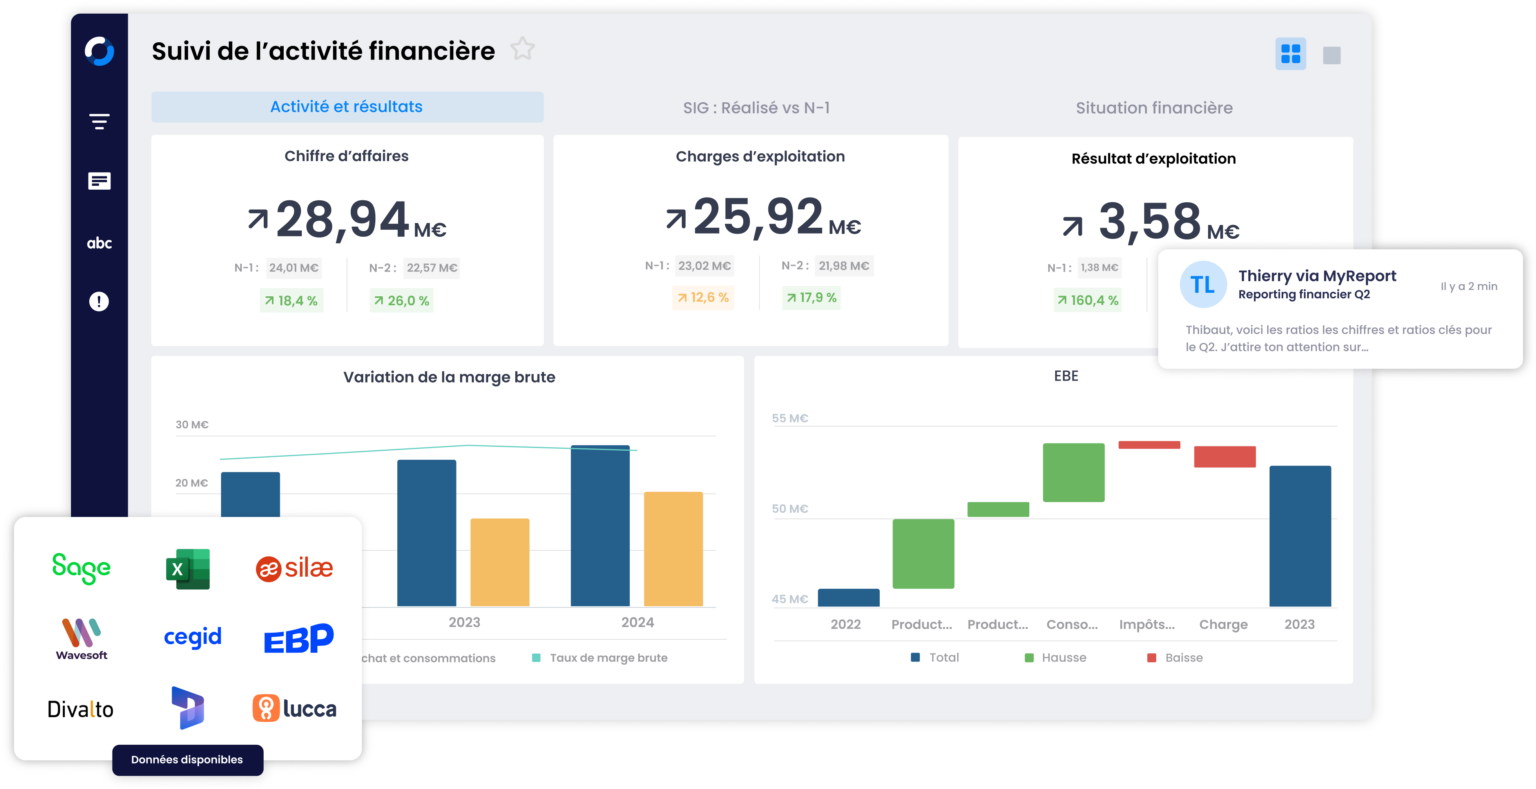Click the alert exclamation icon in the sidebar

(98, 301)
